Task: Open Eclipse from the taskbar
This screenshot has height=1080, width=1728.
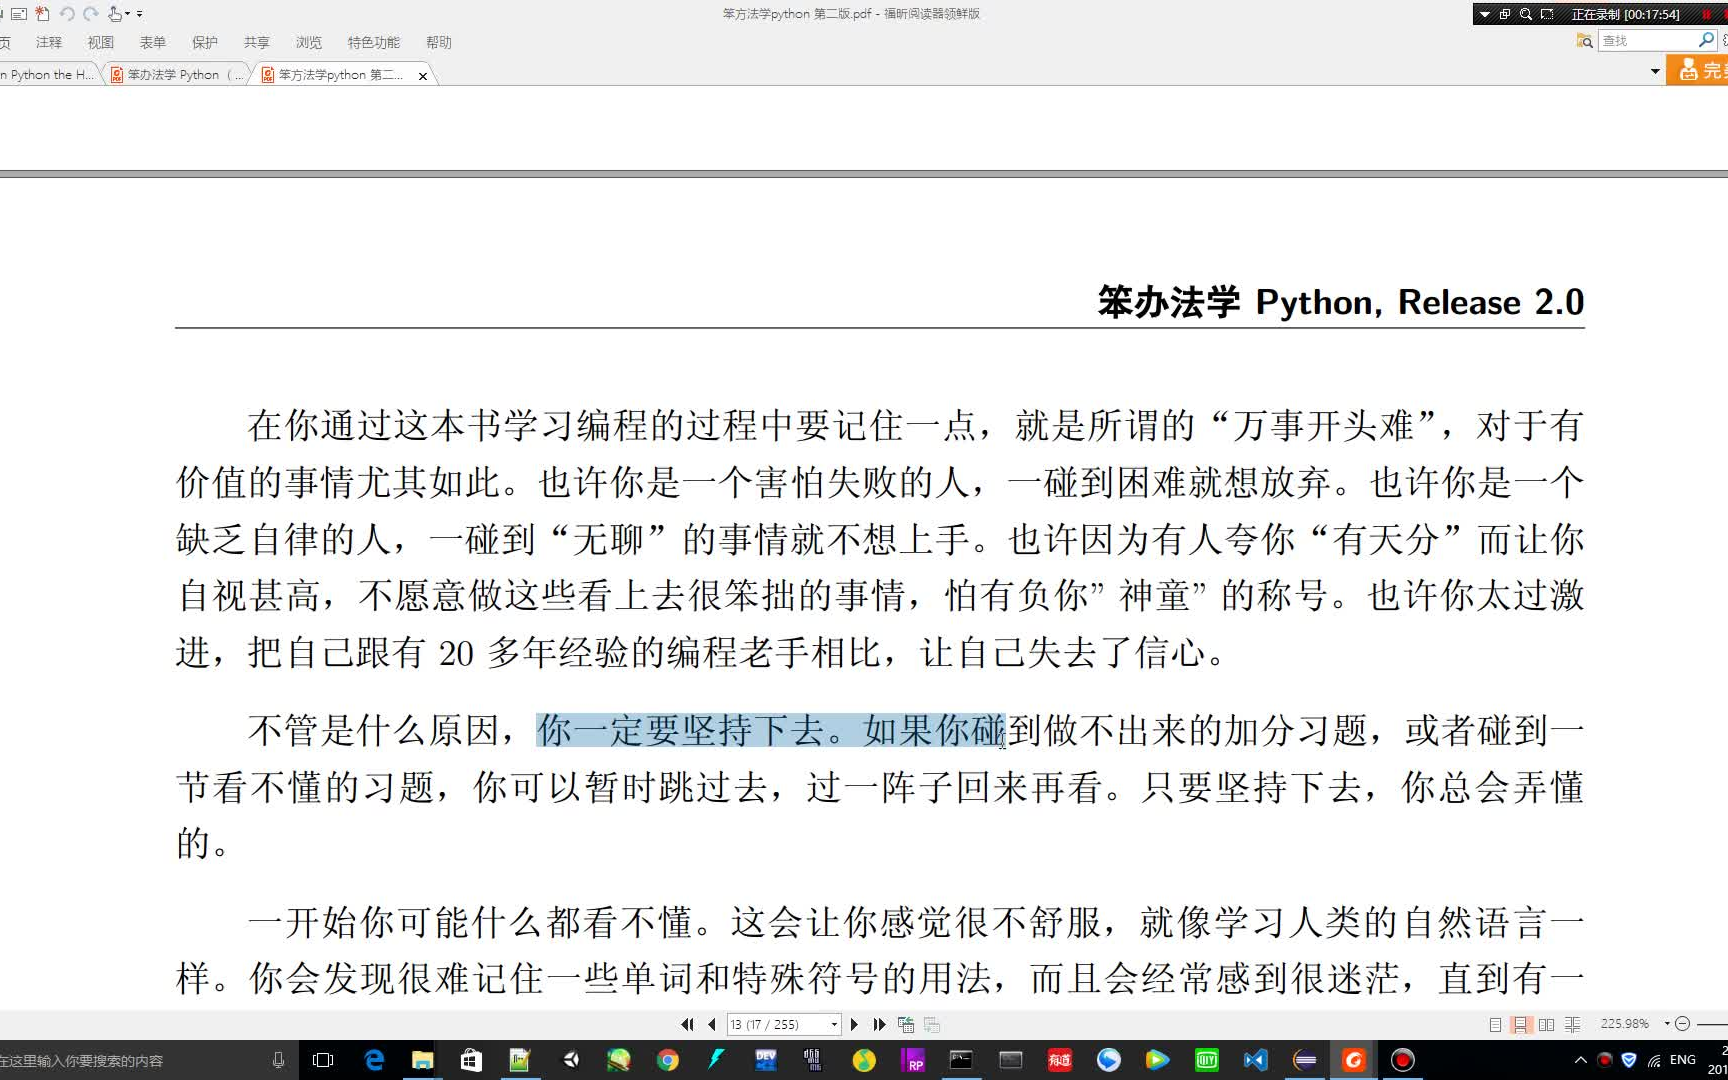Action: click(1305, 1060)
